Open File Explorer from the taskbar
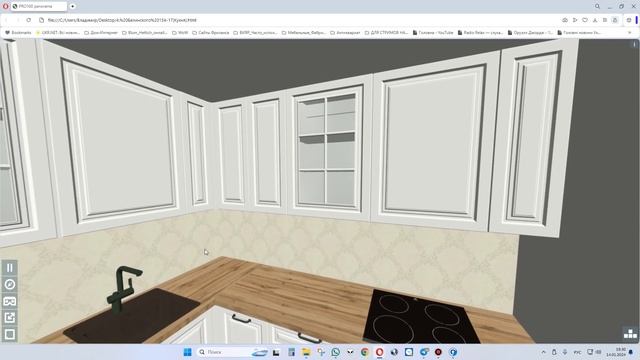Screen dimensions: 640x360 306,352
